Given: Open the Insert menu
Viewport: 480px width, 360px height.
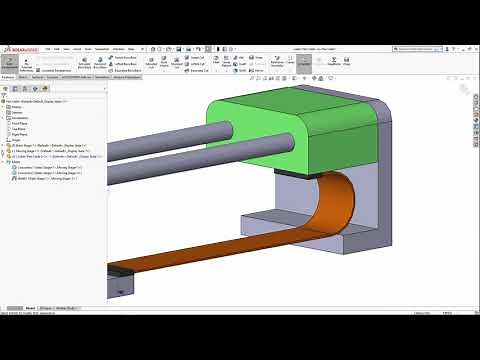Looking at the screenshot, I should (77, 49).
